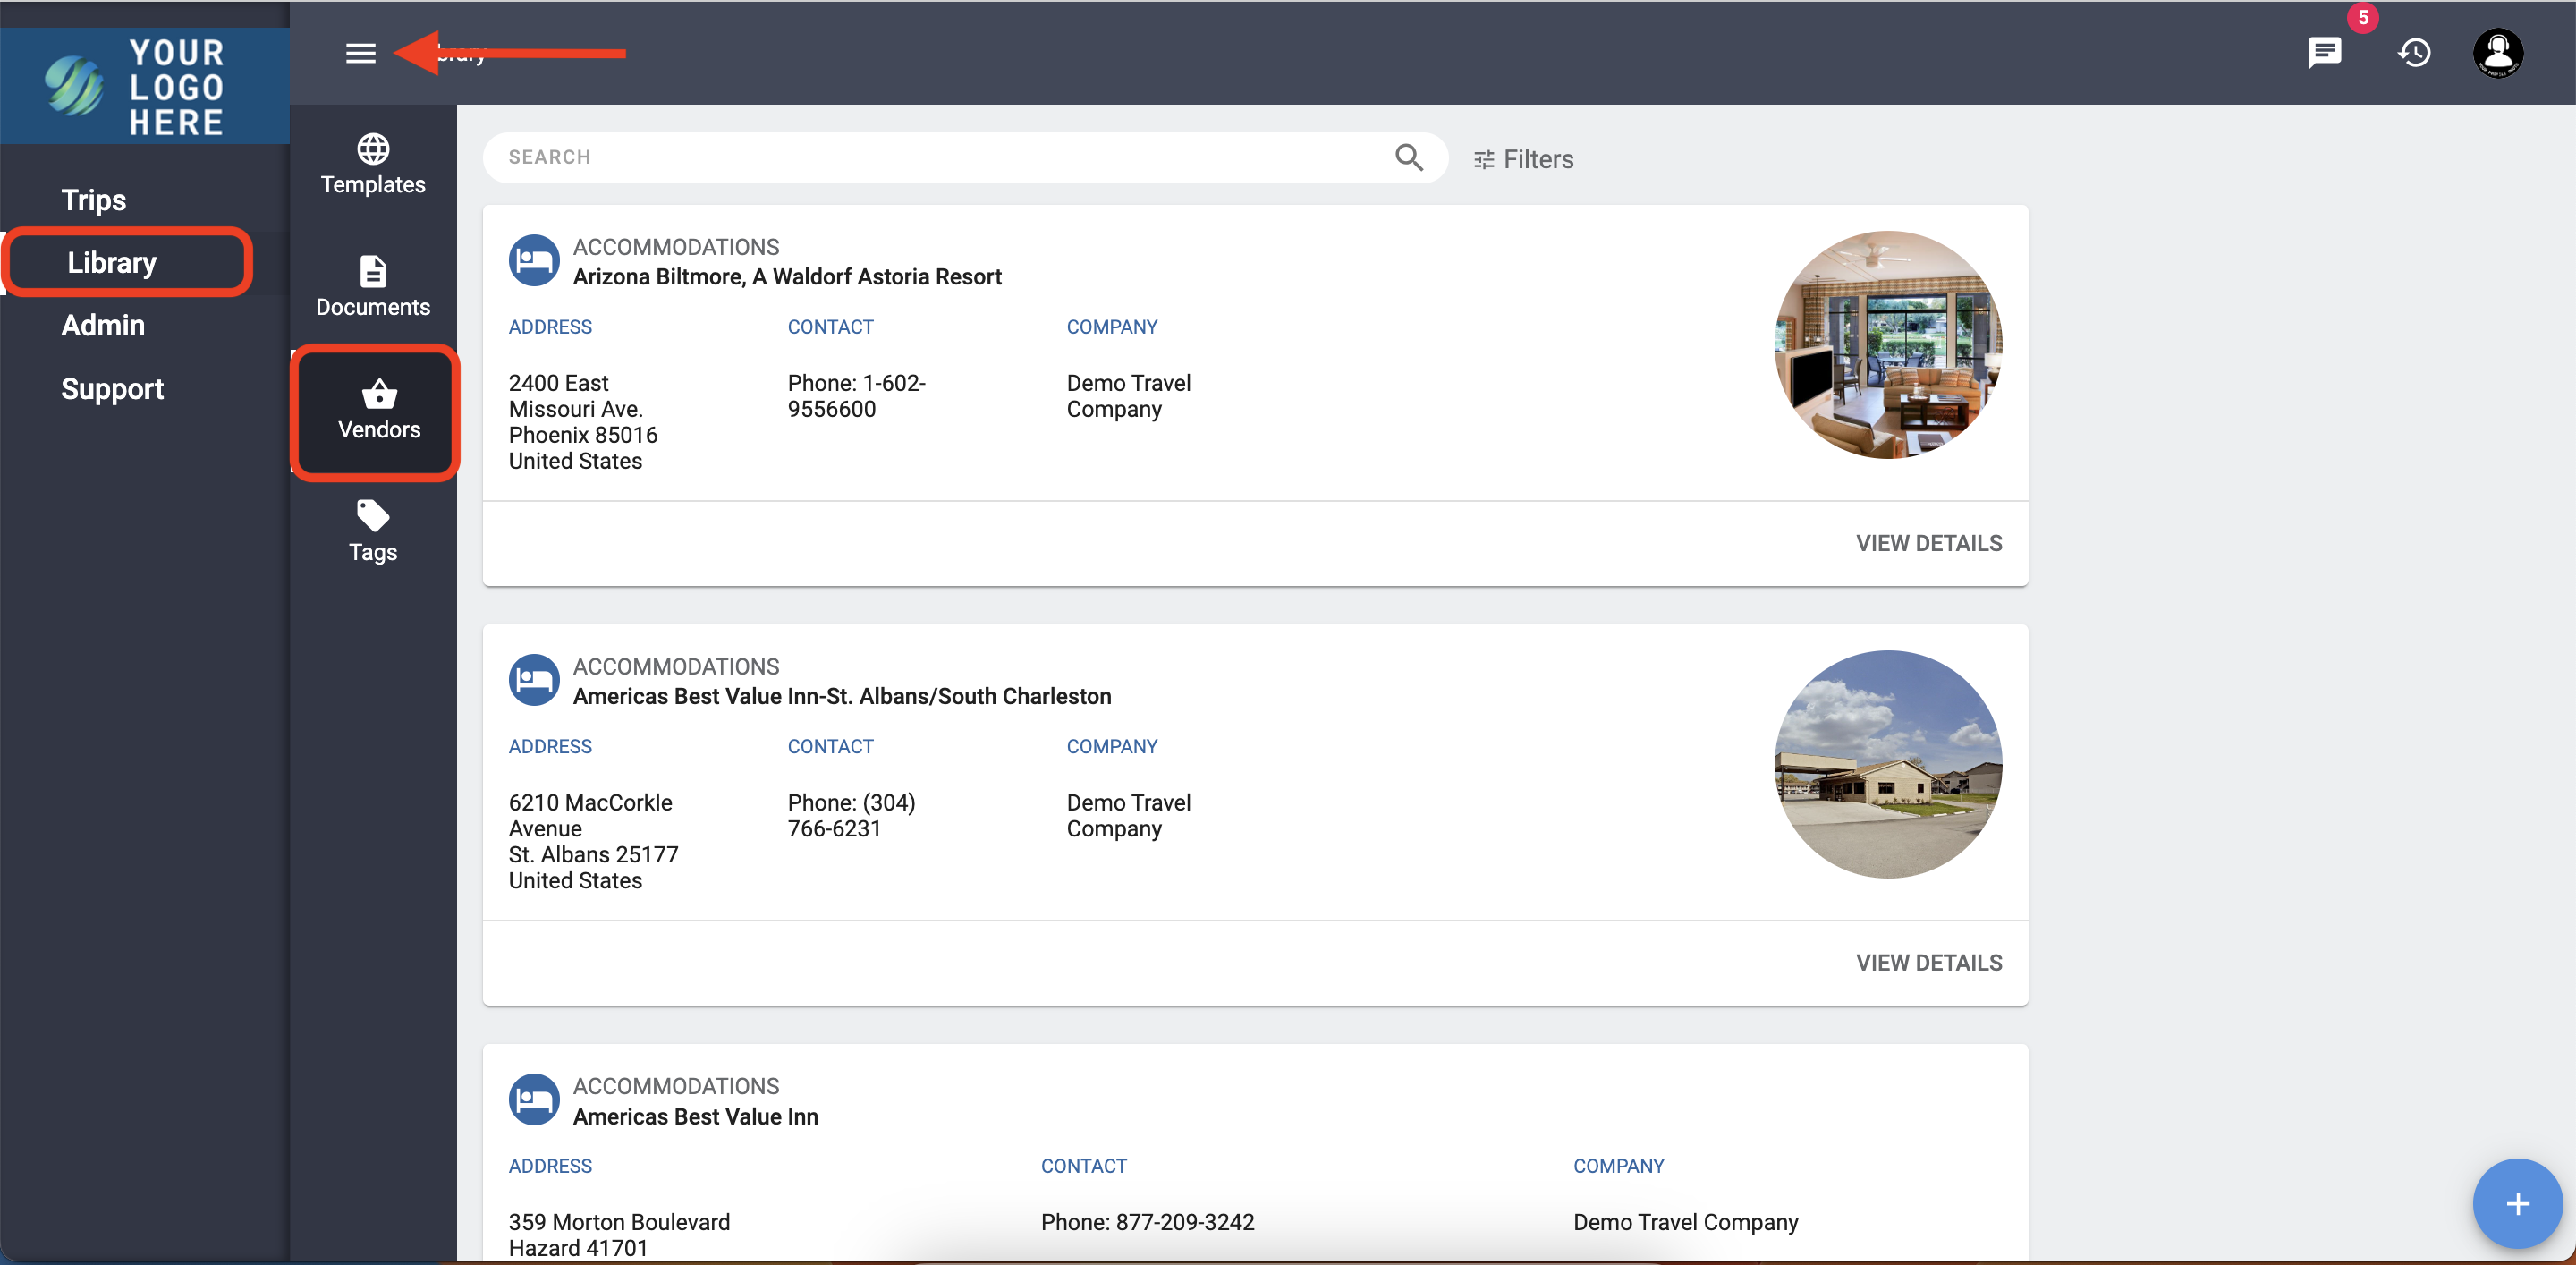Click phone number (304) 766-6231
2576x1265 pixels.
(x=851, y=816)
